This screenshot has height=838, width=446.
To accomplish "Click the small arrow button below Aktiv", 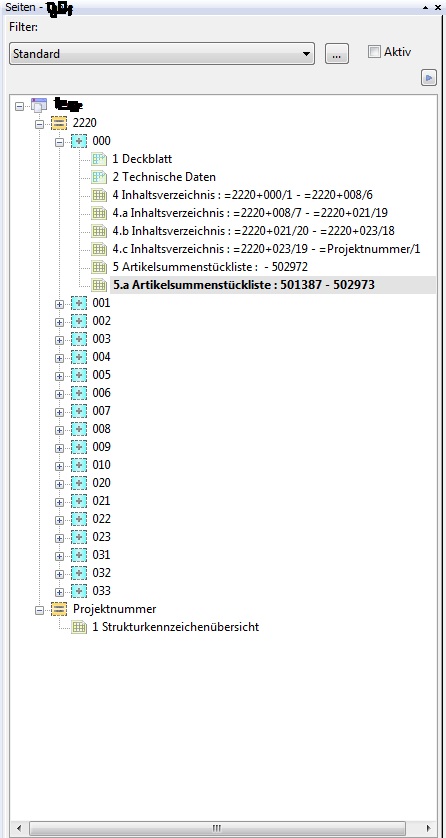I will coord(429,78).
